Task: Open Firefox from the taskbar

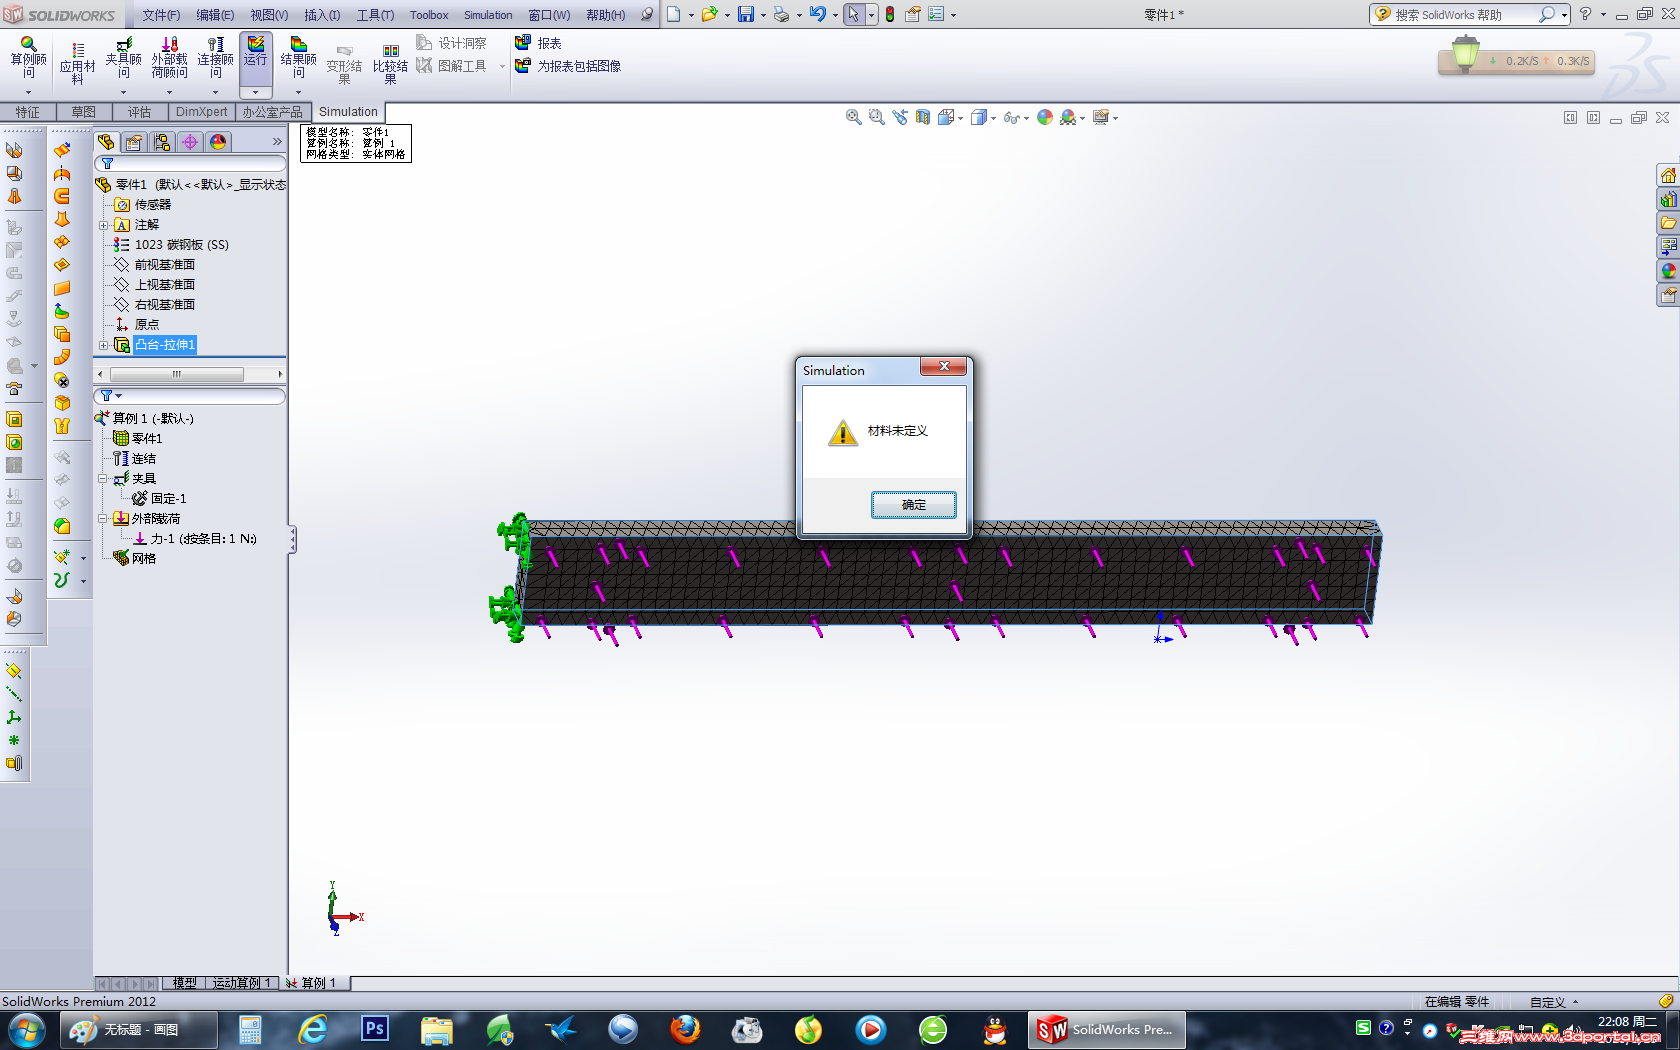Action: point(685,1029)
